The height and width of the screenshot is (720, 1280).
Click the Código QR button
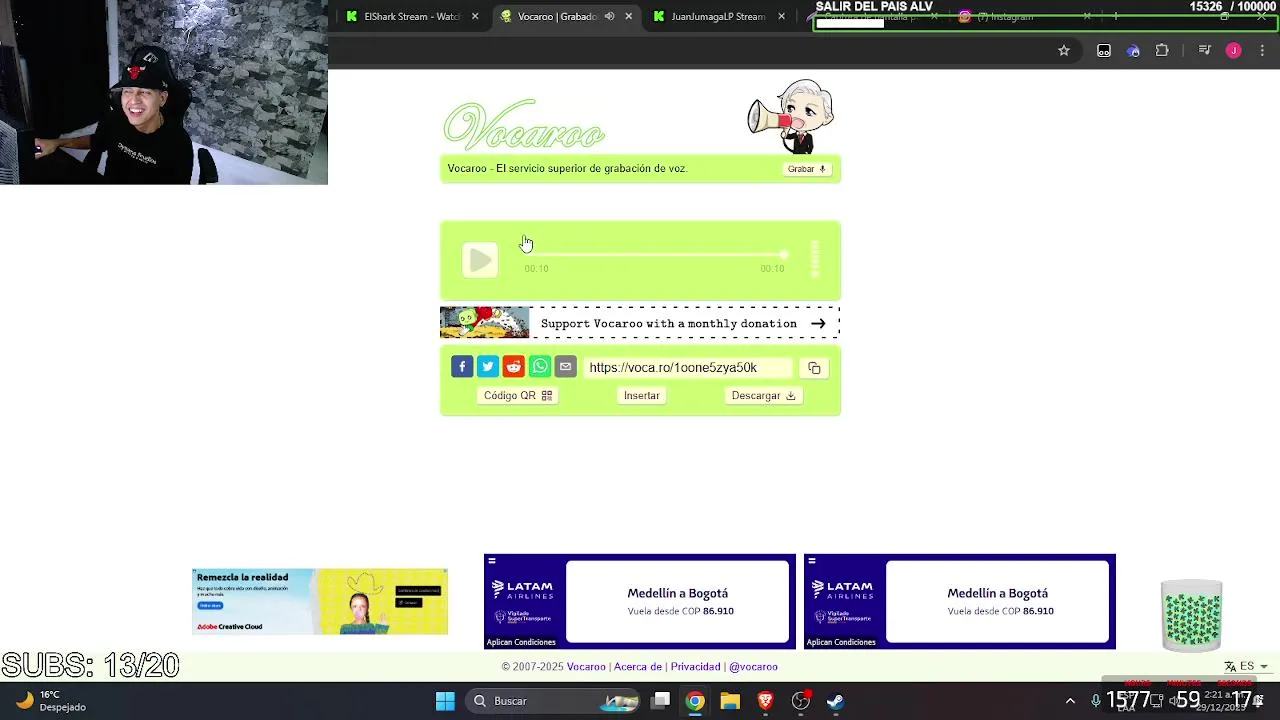tap(518, 396)
